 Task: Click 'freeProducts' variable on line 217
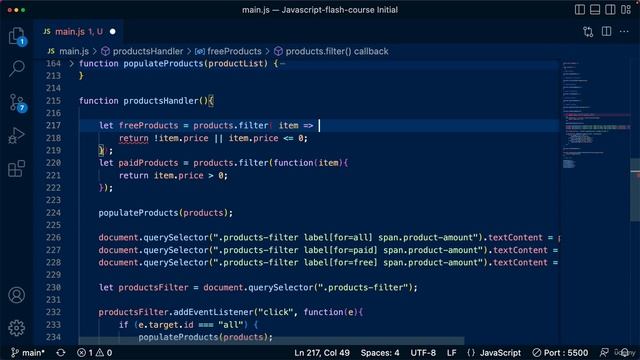(x=149, y=125)
